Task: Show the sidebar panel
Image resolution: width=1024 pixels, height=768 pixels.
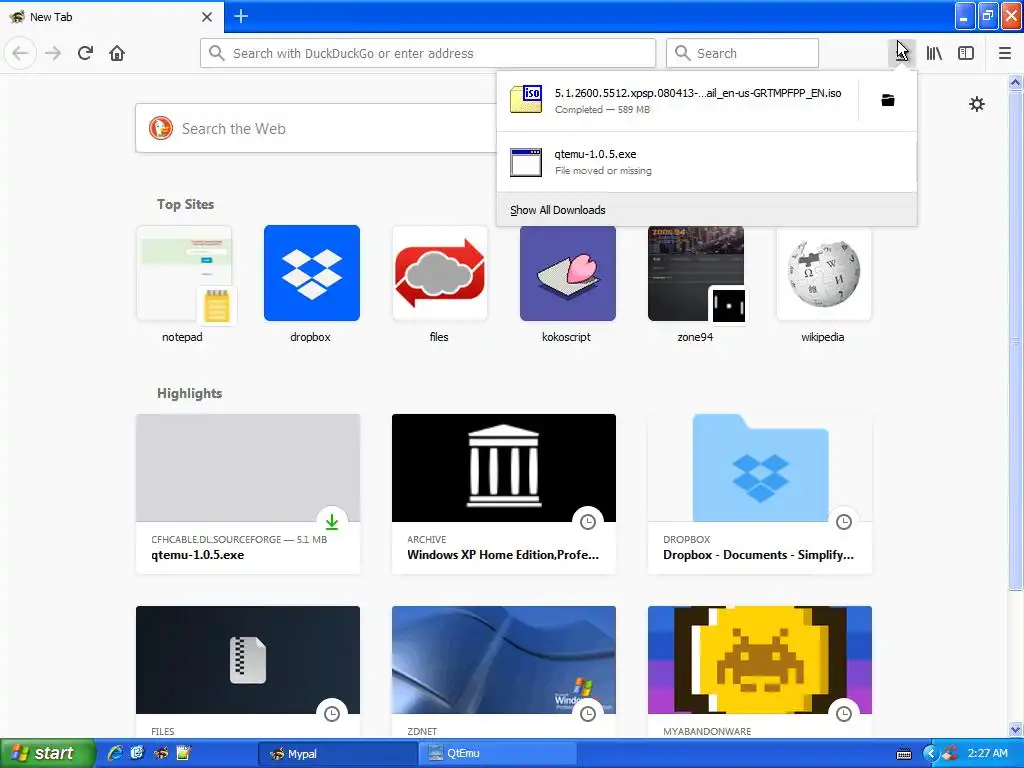Action: pyautogui.click(x=966, y=53)
